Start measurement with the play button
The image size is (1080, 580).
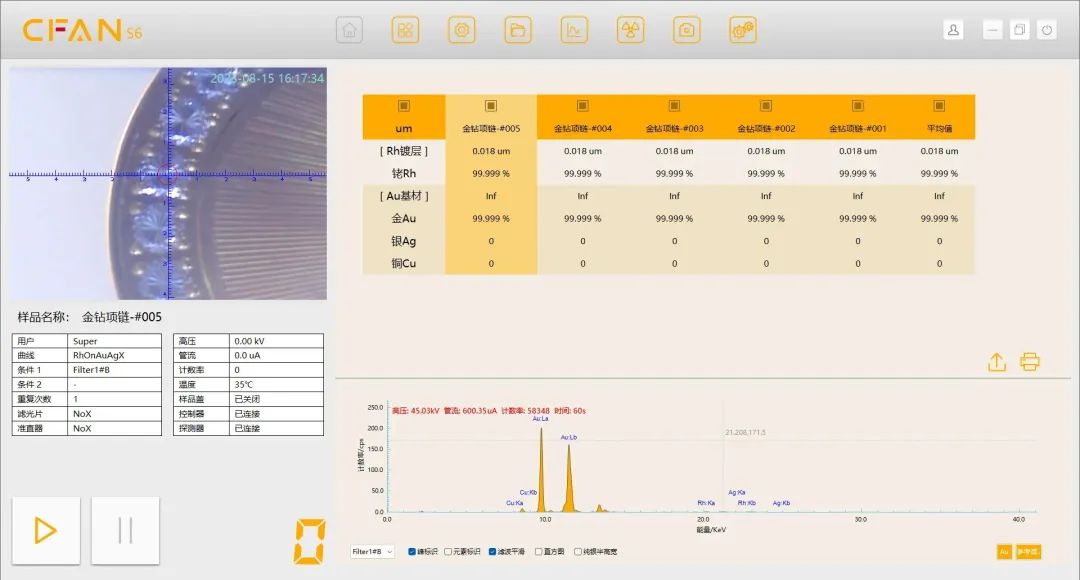(46, 530)
